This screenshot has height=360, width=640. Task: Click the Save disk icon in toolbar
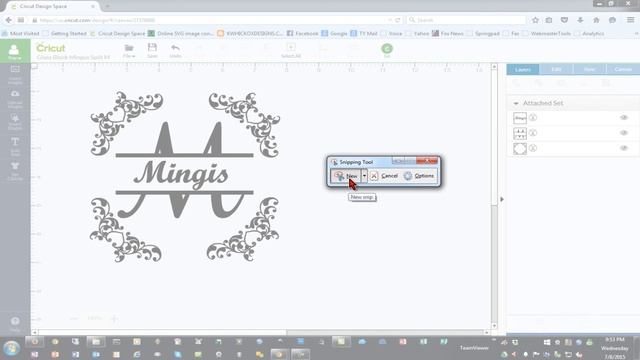[152, 50]
